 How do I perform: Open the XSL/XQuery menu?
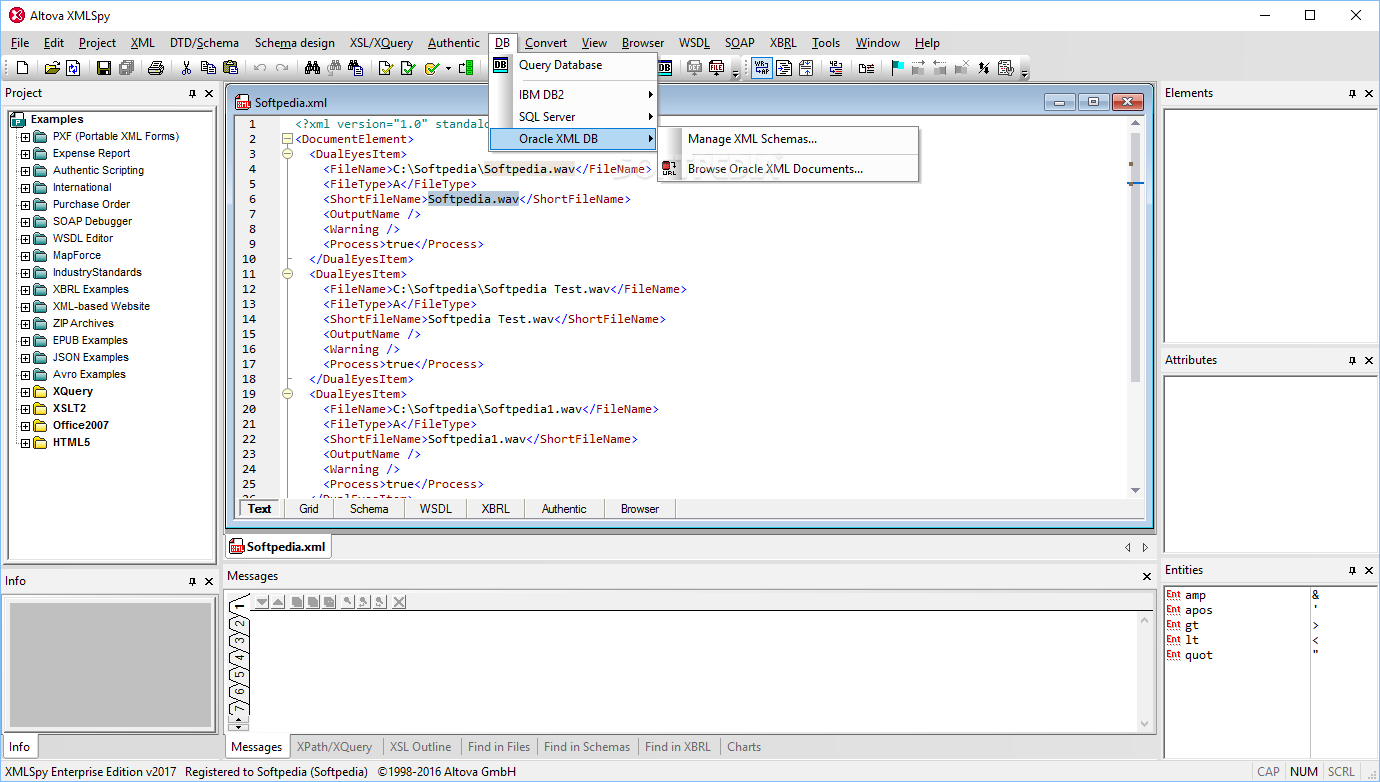381,43
